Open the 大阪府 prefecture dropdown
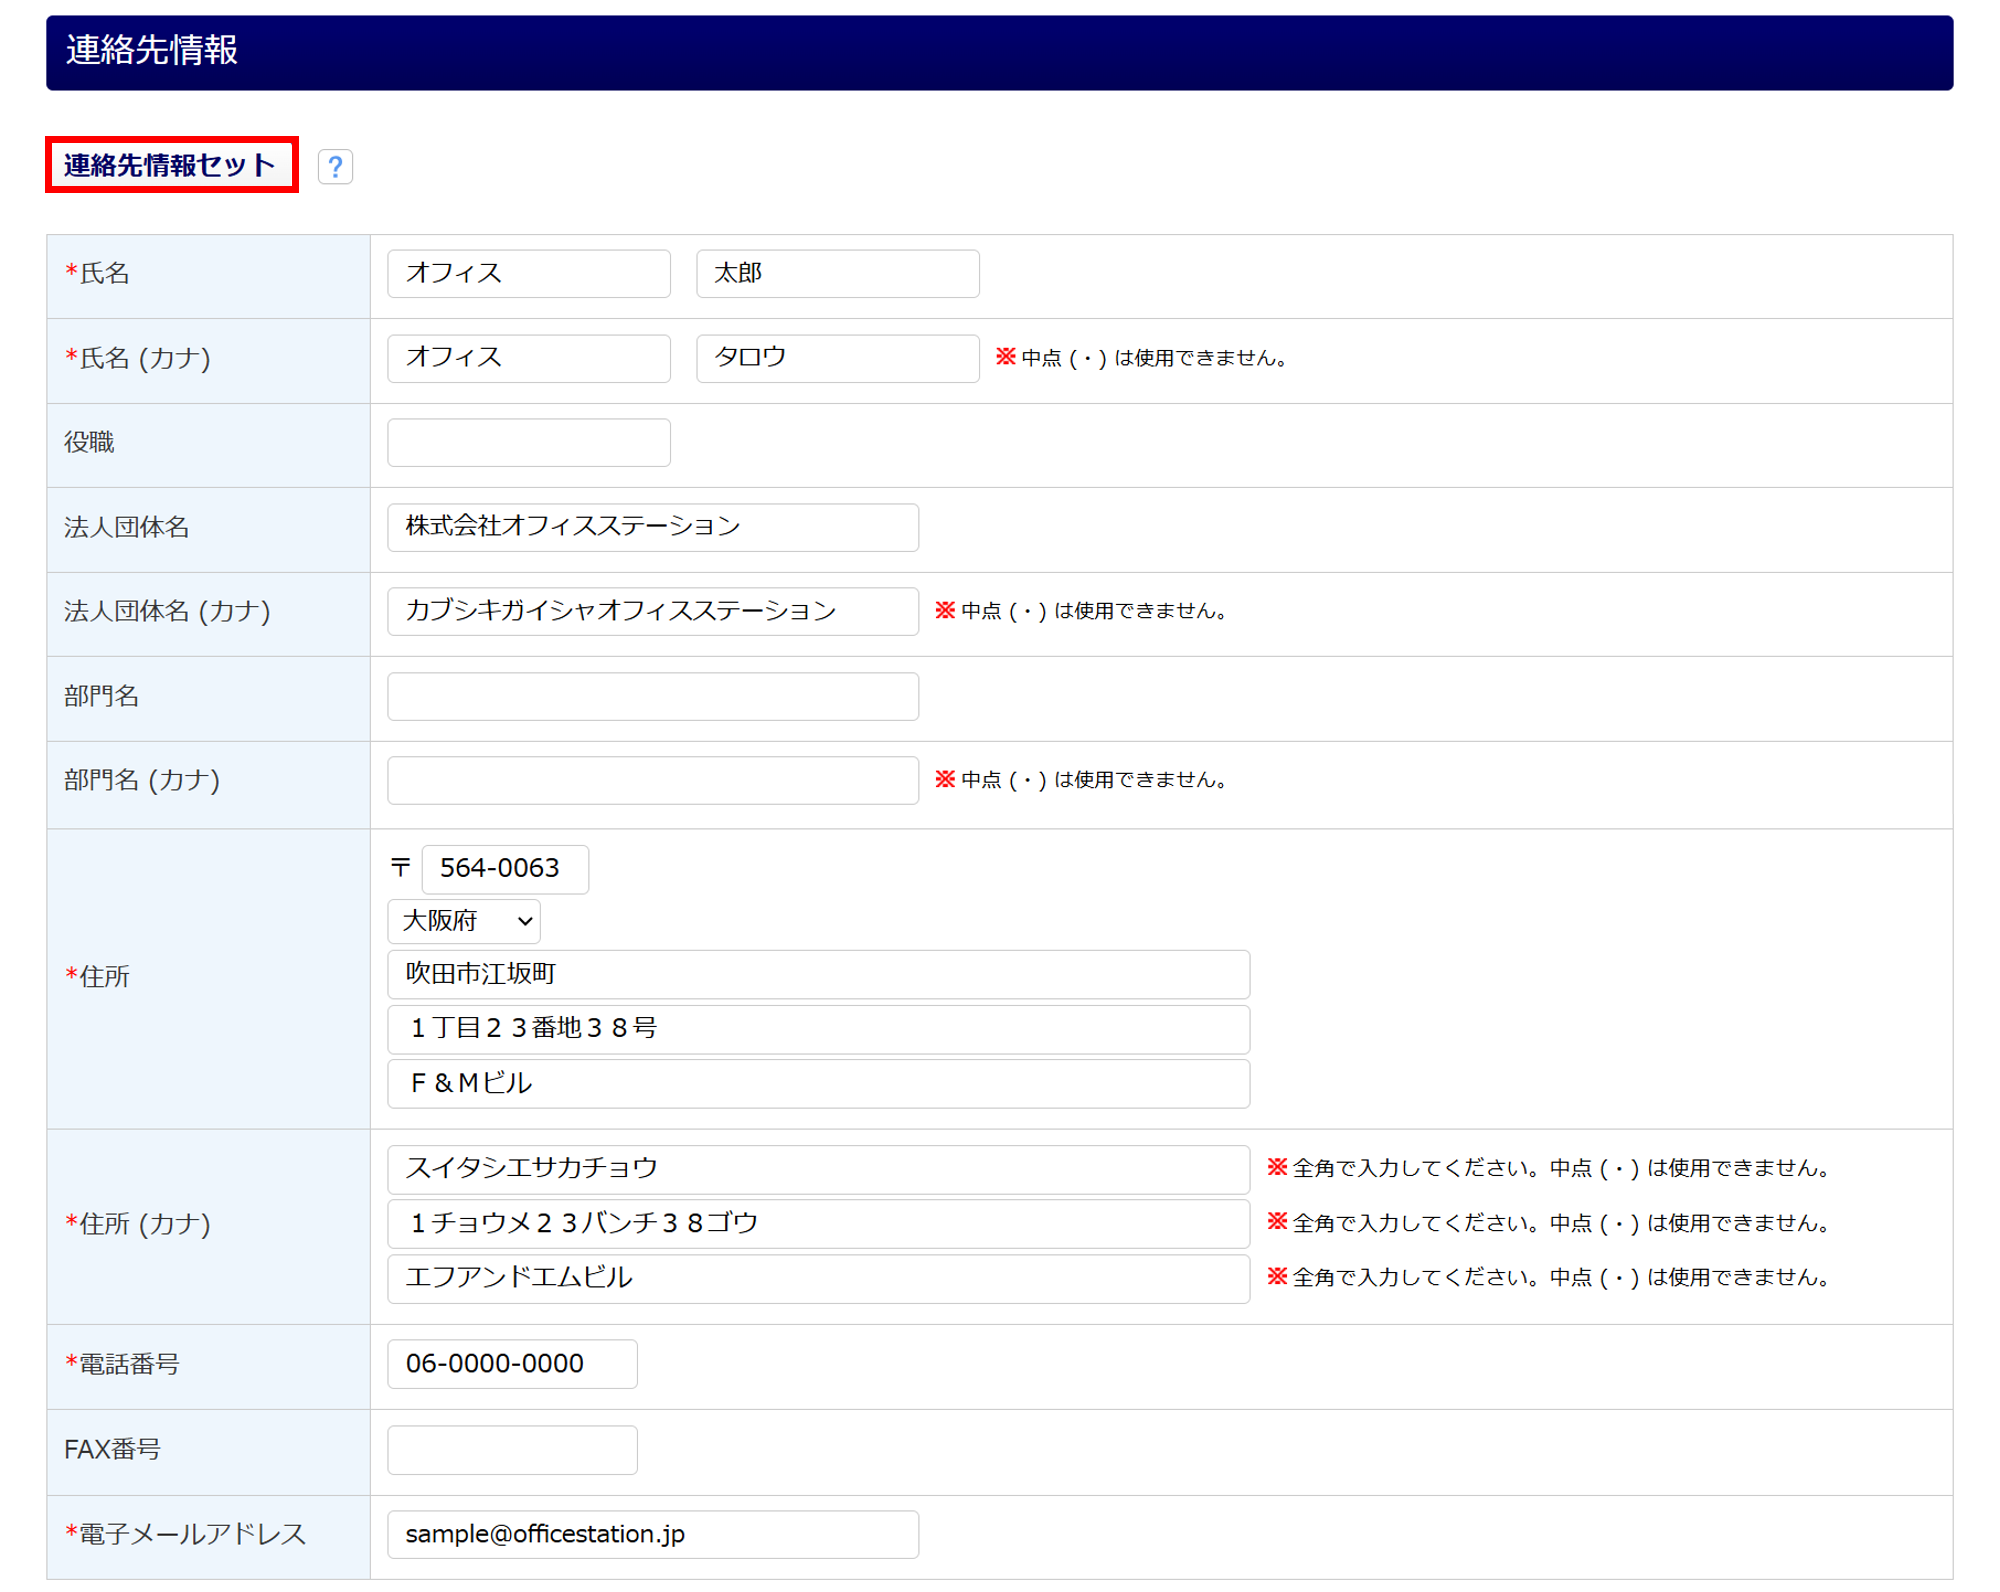This screenshot has height=1592, width=2000. (464, 921)
